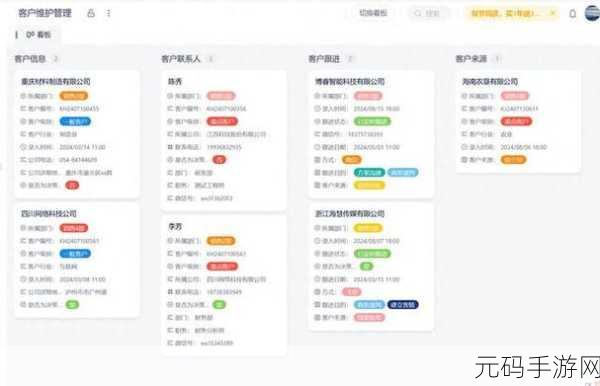Open the 海南农垦有限公司 source card

(x=518, y=122)
